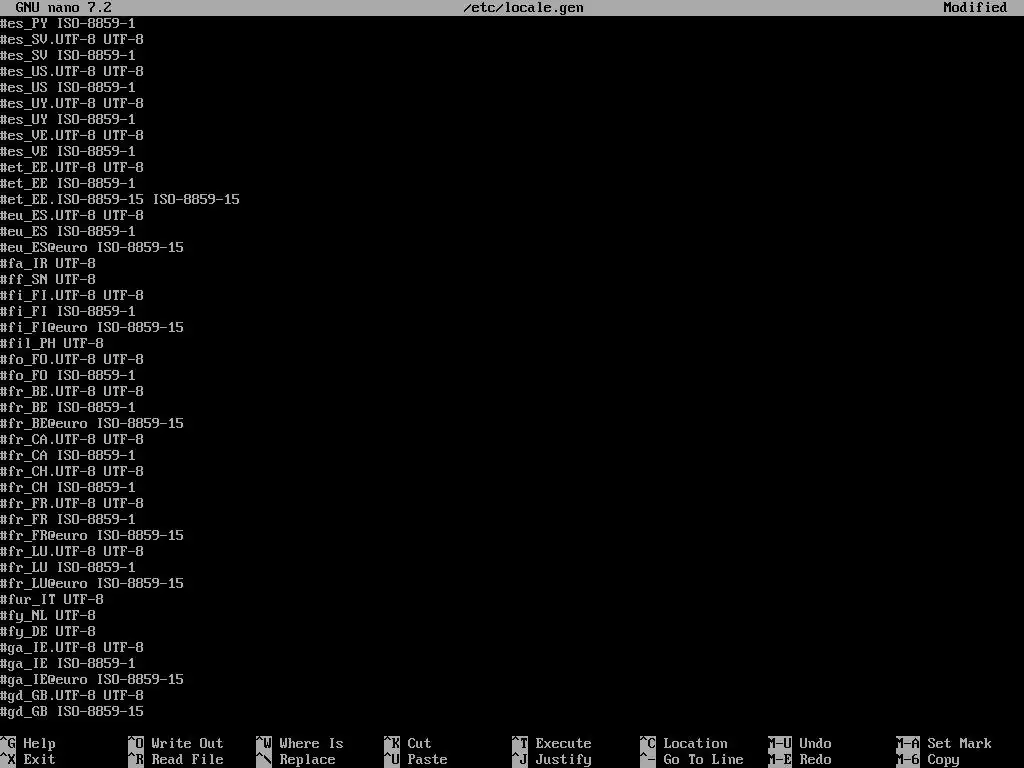Click the ^K Cut shortcut

(408, 743)
